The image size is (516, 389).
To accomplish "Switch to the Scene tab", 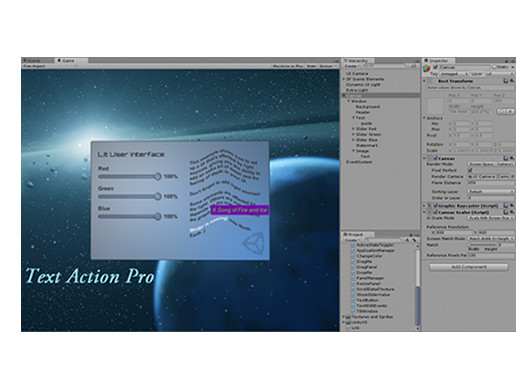I will tap(38, 61).
